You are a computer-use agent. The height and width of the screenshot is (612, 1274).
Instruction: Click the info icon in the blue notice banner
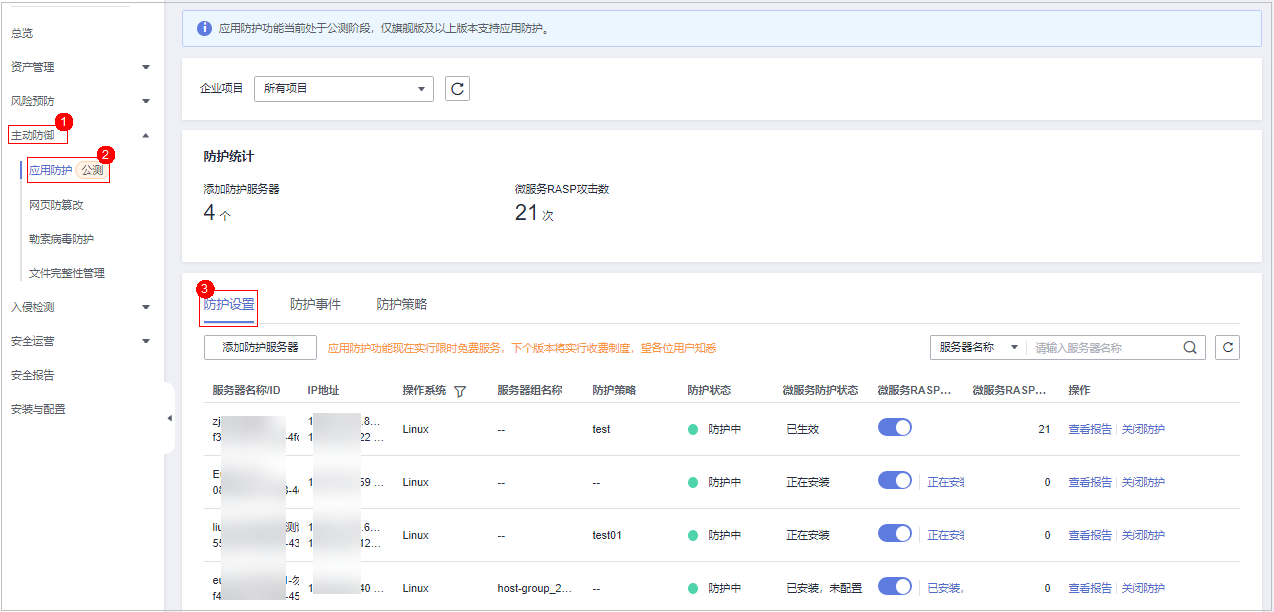pyautogui.click(x=203, y=28)
